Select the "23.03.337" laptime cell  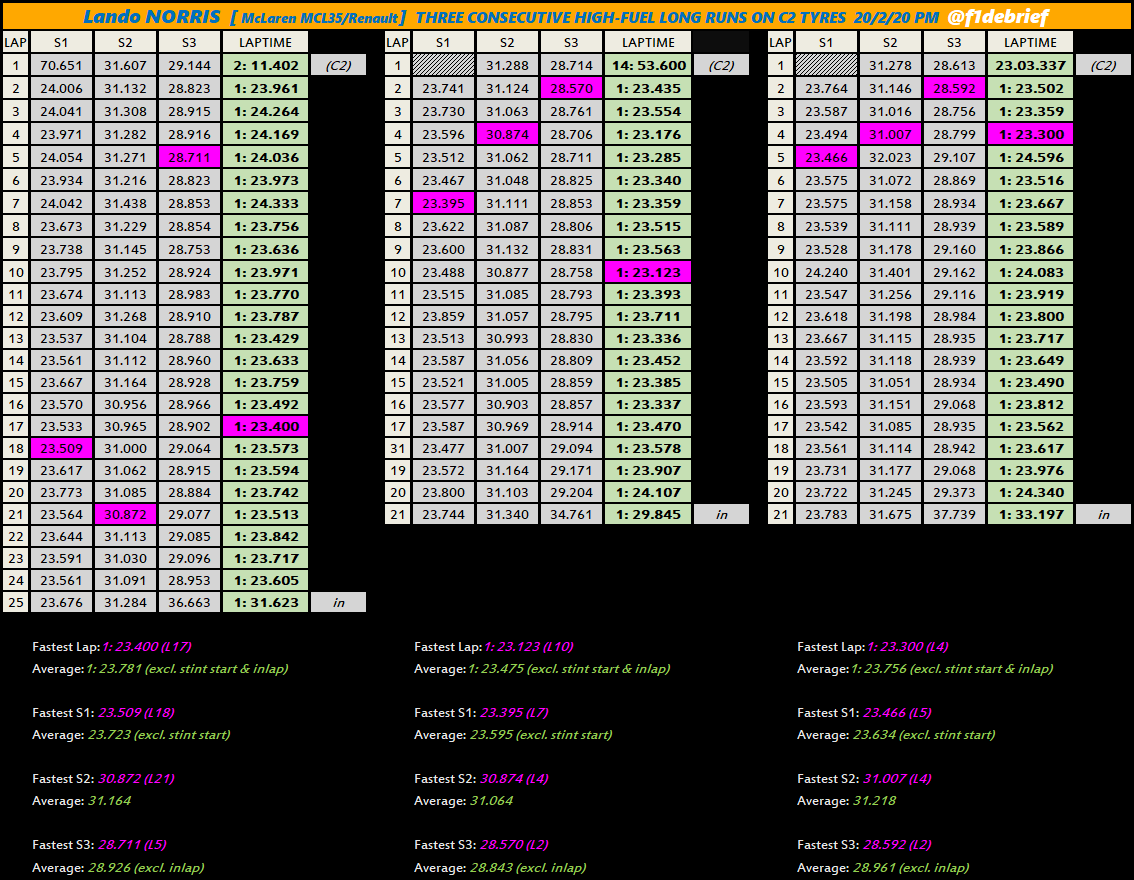pos(1030,65)
